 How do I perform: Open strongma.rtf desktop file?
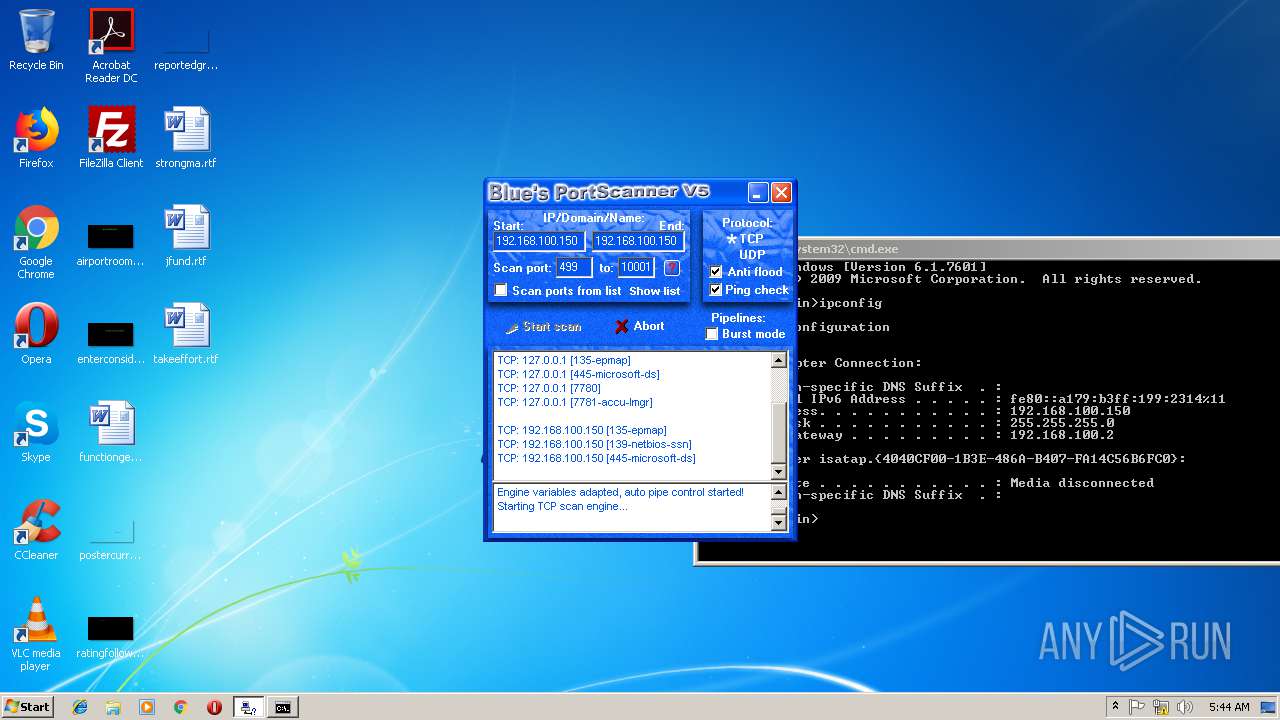pyautogui.click(x=186, y=138)
